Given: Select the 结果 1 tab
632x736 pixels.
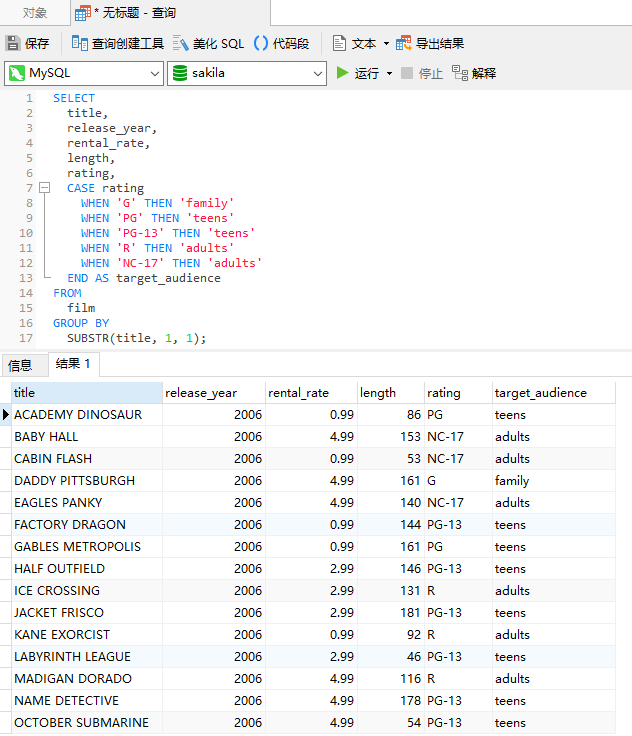Looking at the screenshot, I should pos(73,364).
